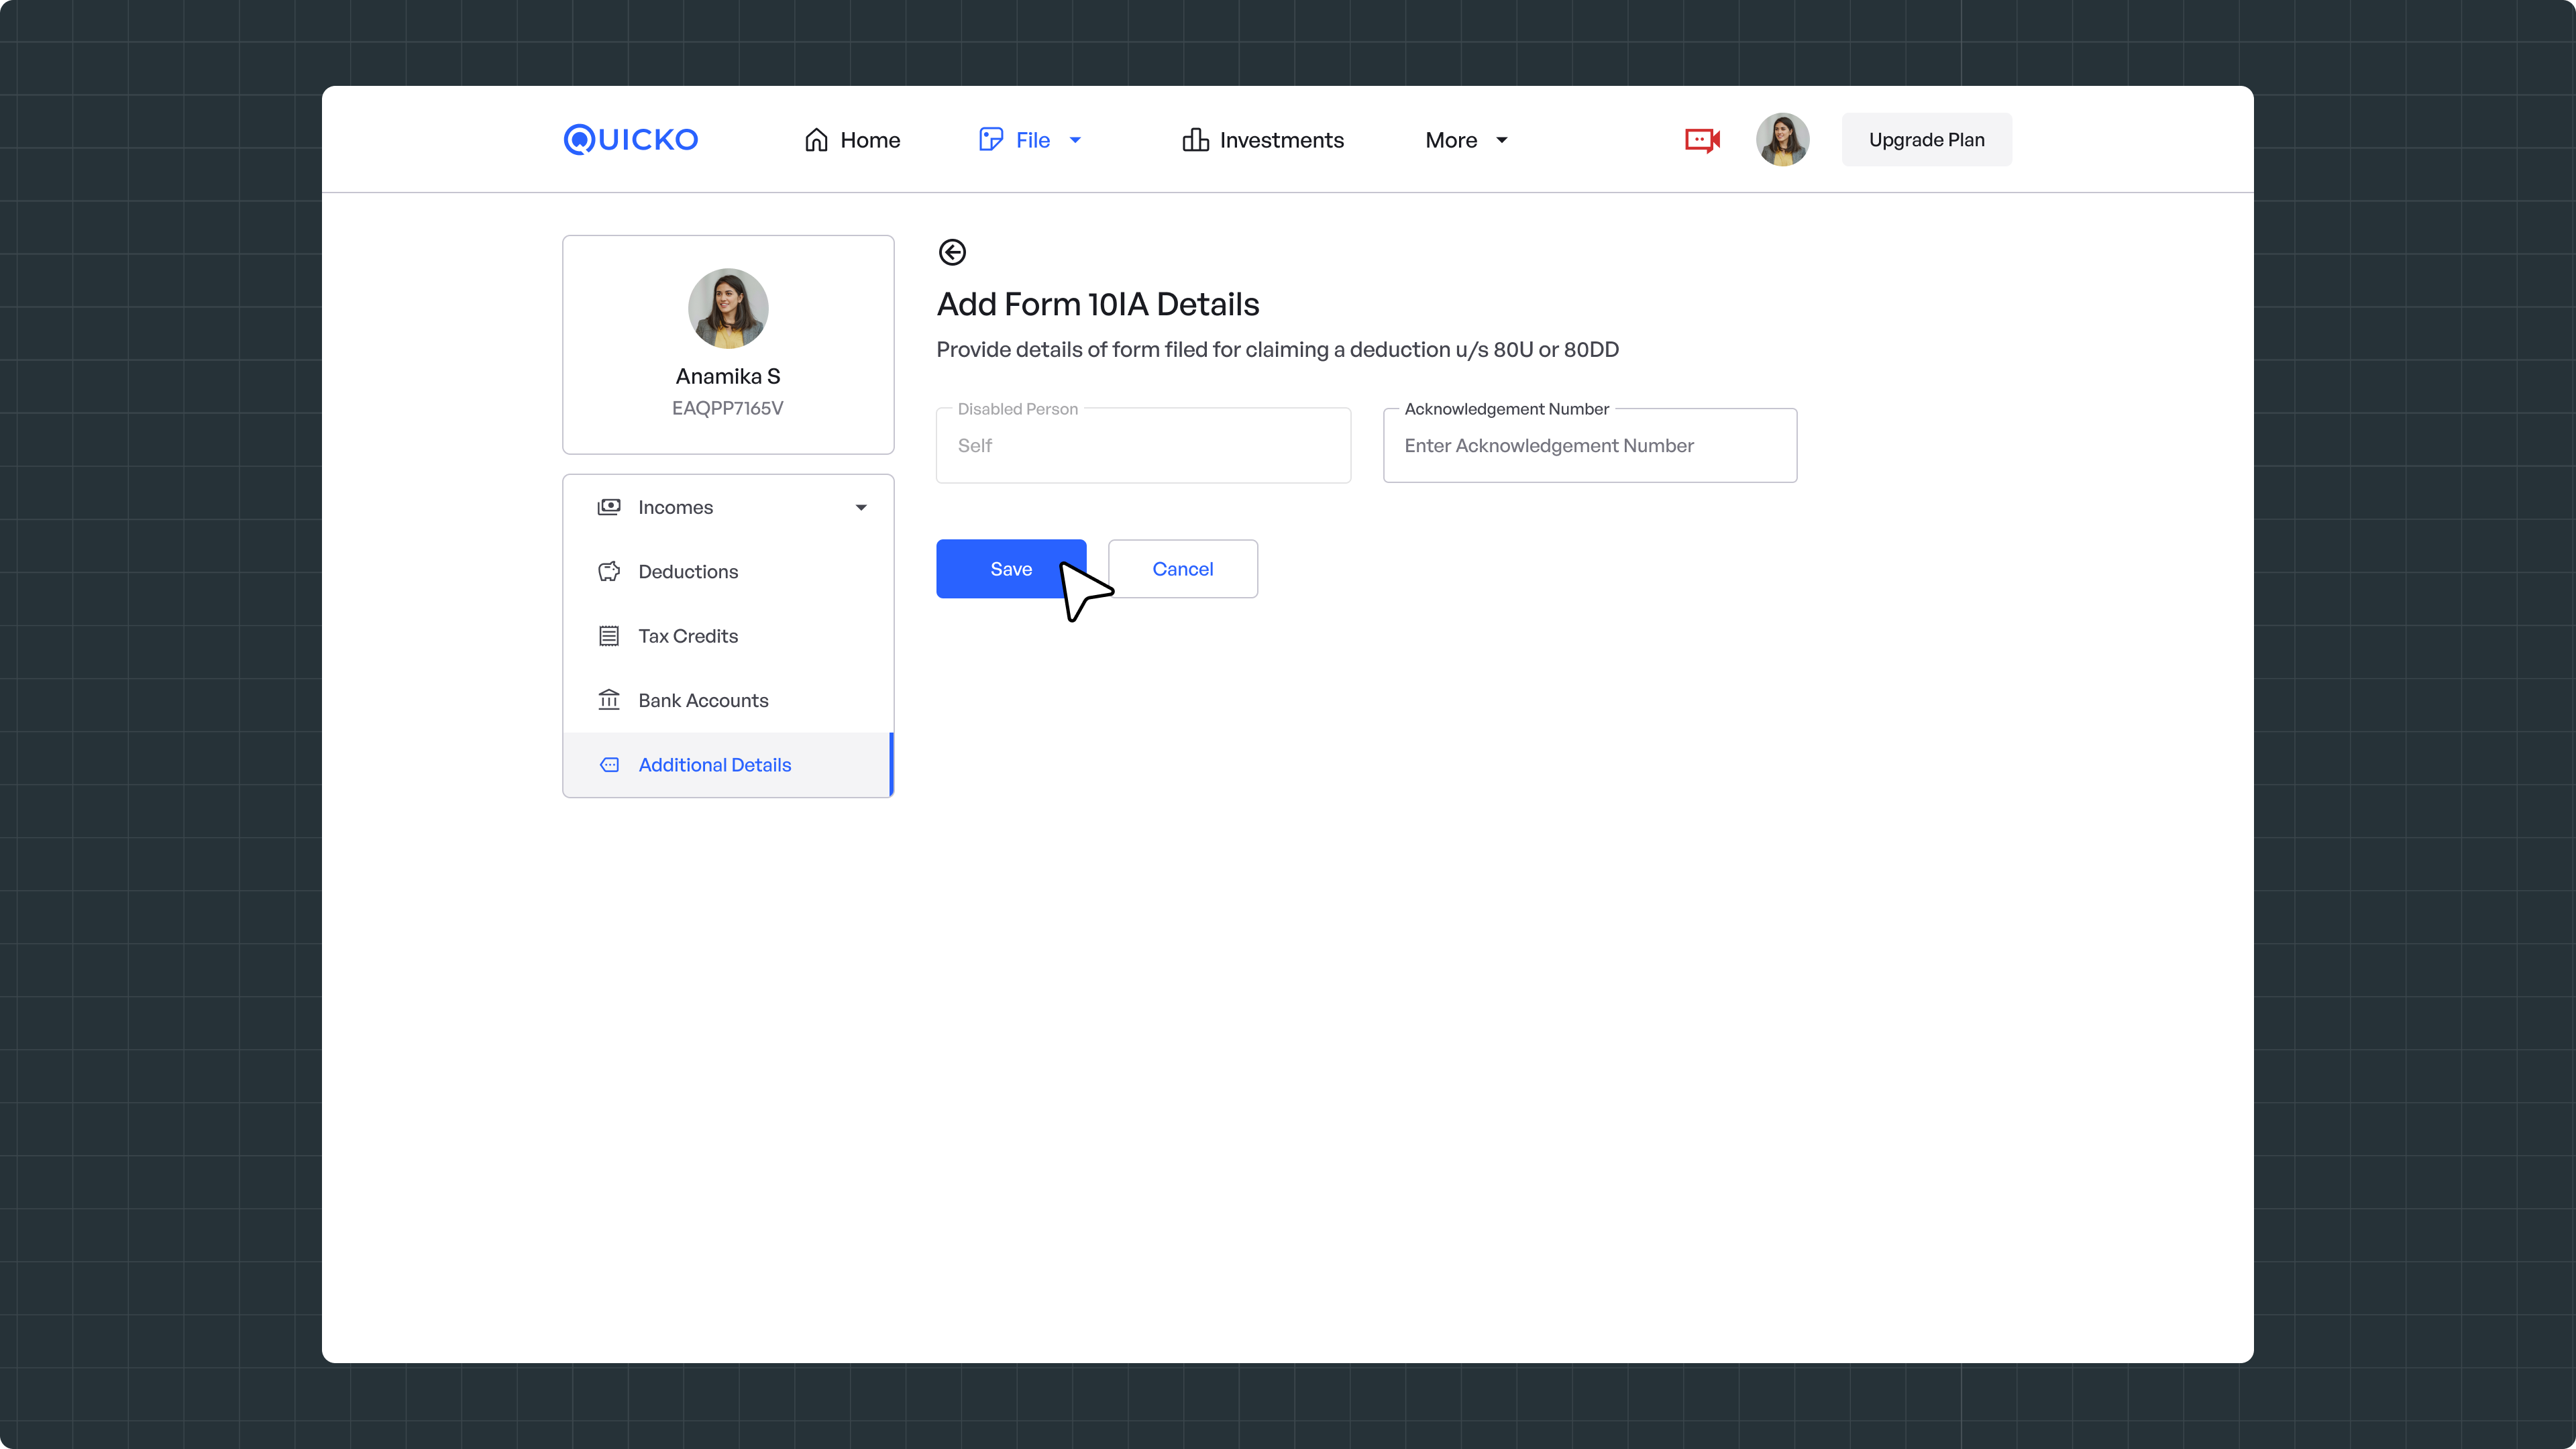Click the Investments bar chart icon
Screen dimensions: 2576x1449
(1195, 140)
